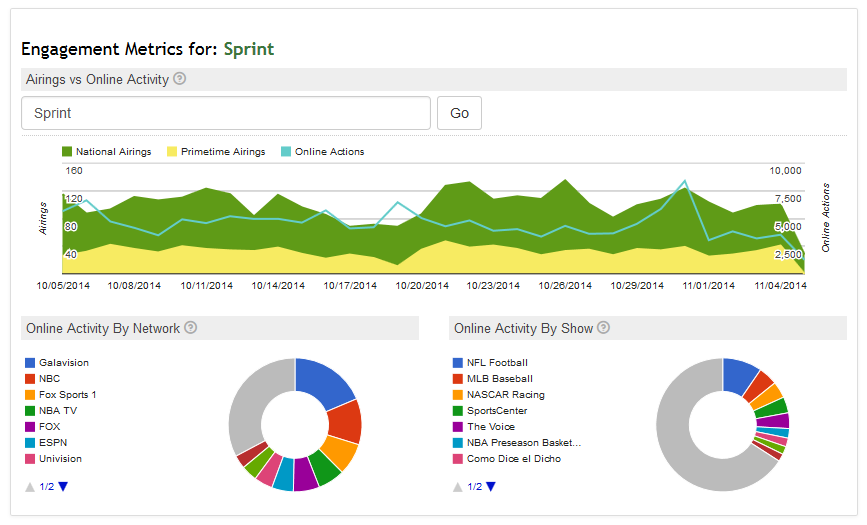Select the NFL Football blue swatch
This screenshot has height=525, width=867.
(x=458, y=363)
